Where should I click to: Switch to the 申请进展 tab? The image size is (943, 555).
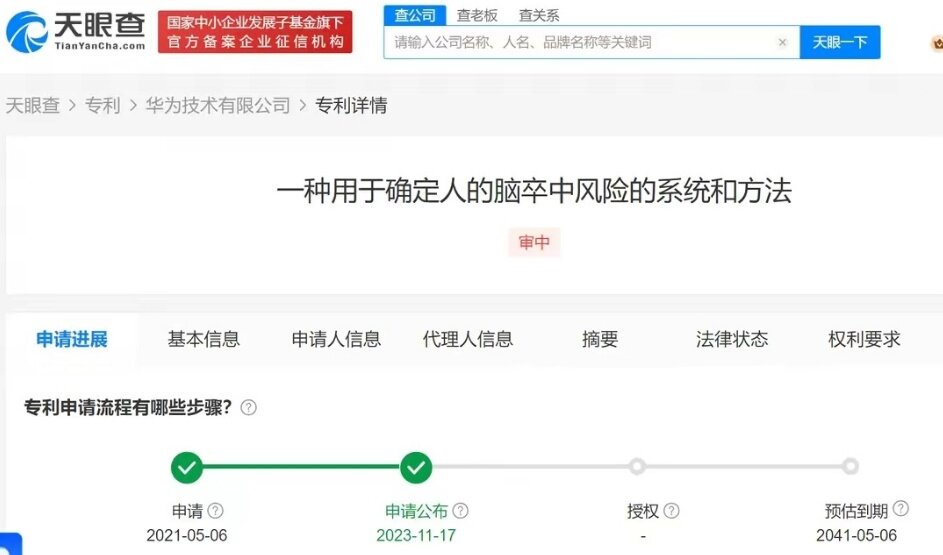[72, 339]
